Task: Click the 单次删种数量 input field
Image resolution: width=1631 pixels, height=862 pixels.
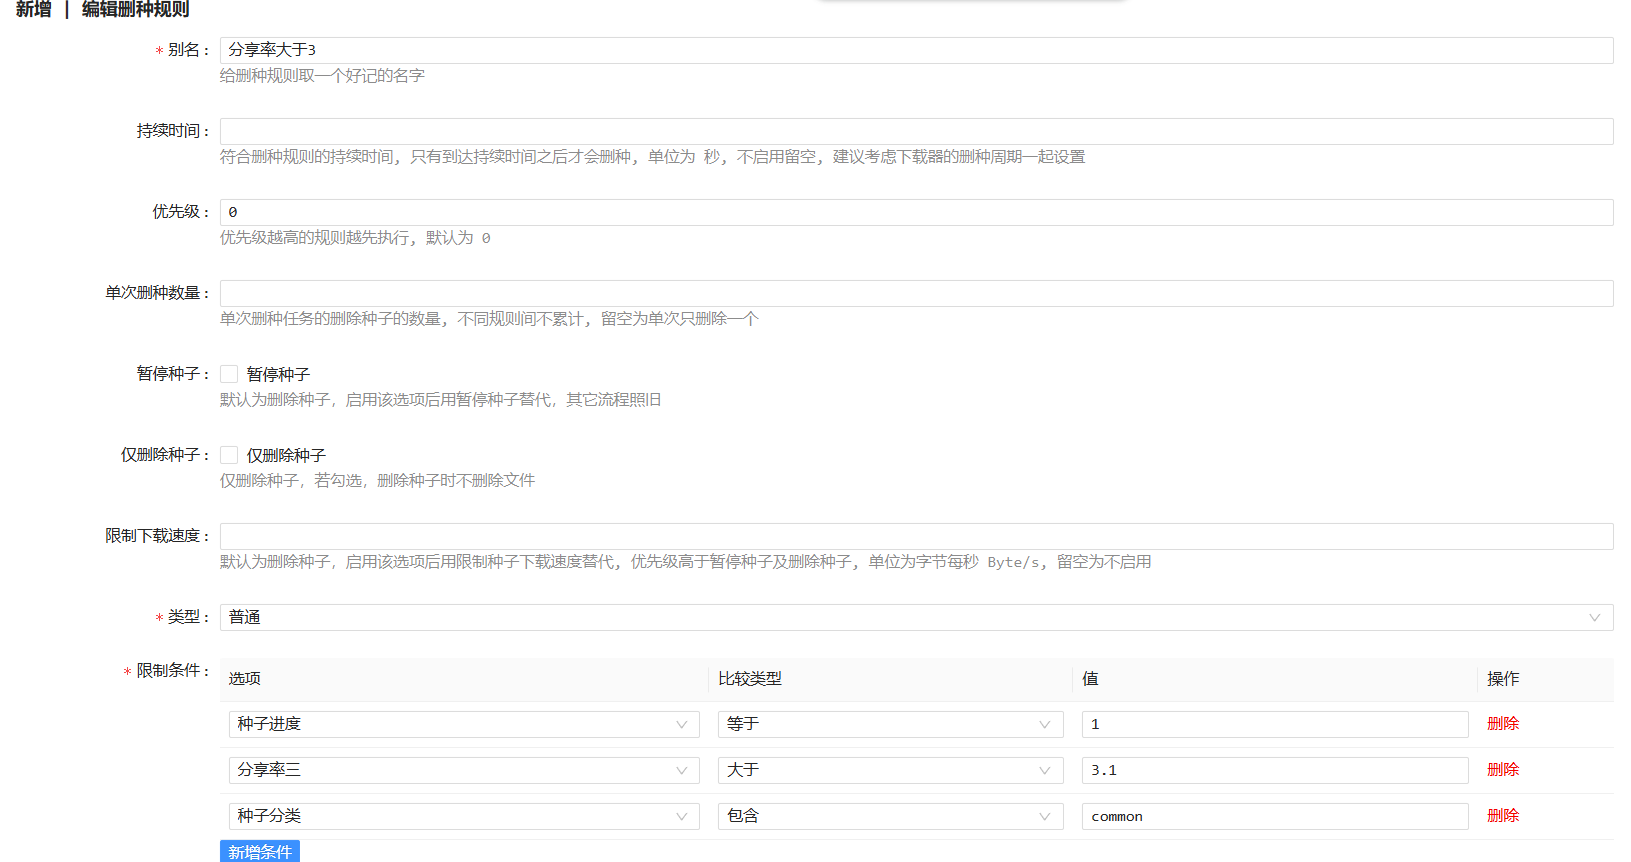Action: click(915, 293)
